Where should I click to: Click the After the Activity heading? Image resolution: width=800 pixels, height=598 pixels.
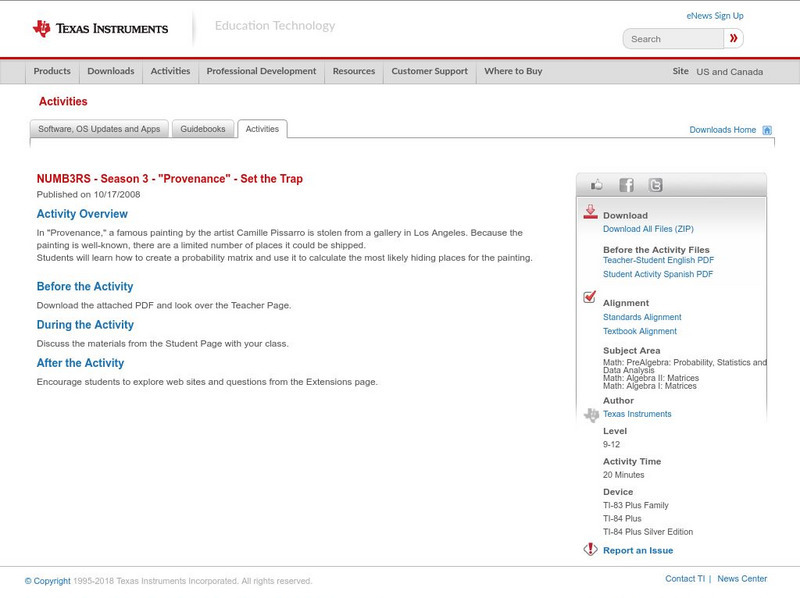(80, 363)
